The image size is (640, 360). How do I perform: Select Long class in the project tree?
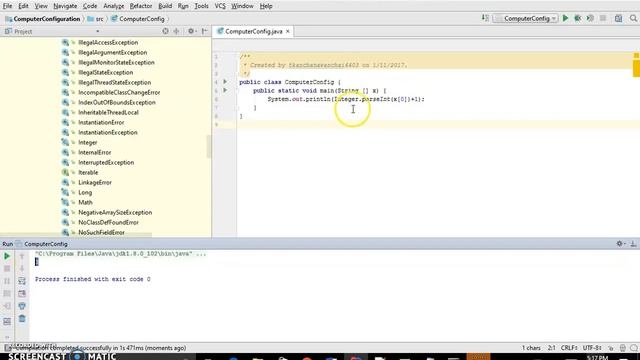[x=85, y=192]
